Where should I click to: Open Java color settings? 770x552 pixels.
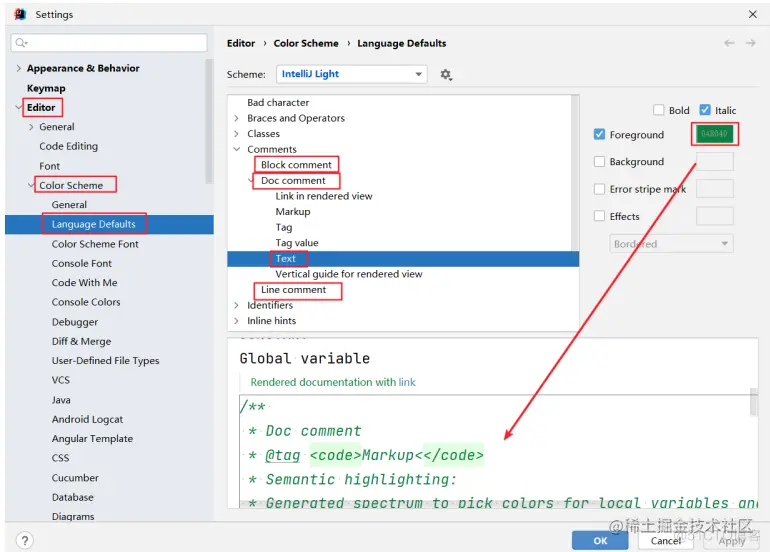(61, 400)
